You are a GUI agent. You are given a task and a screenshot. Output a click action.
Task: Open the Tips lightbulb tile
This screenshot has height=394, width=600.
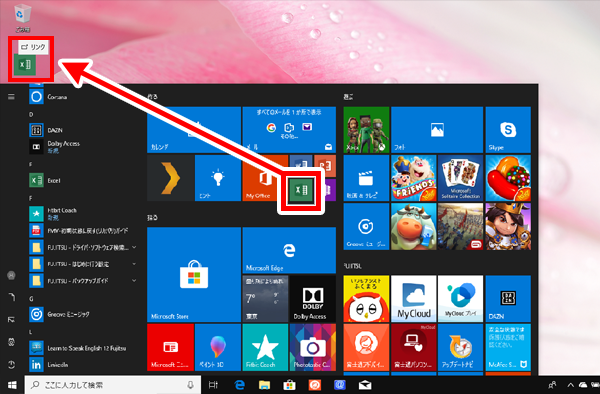[218, 178]
